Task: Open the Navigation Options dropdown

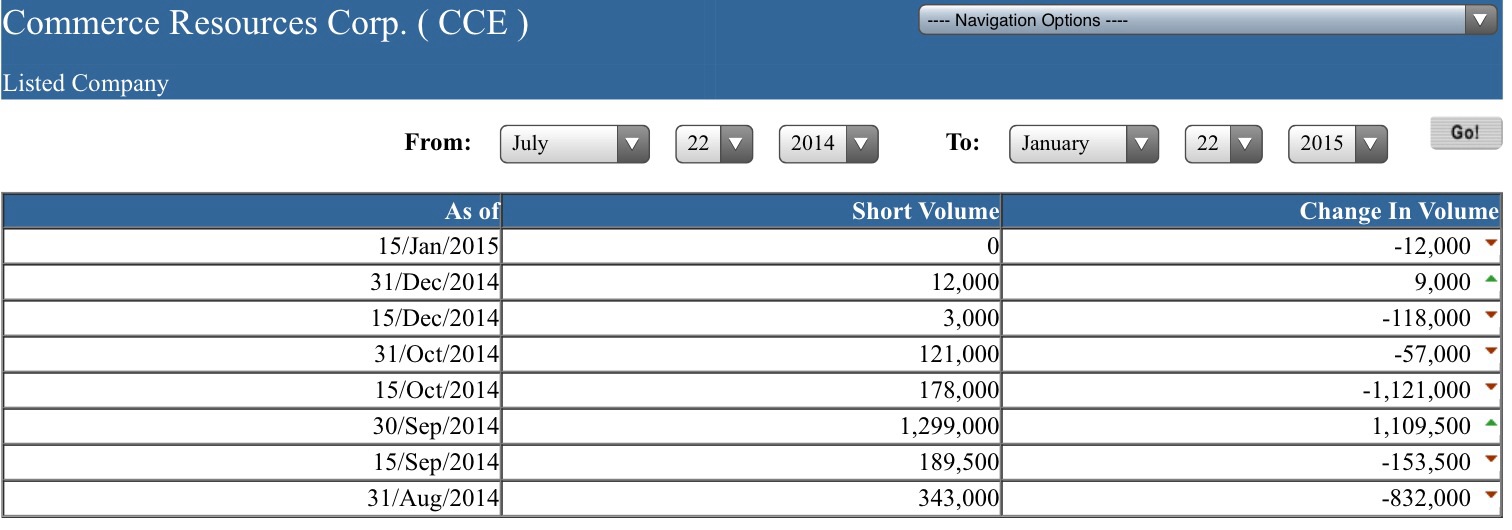Action: [x=1207, y=20]
